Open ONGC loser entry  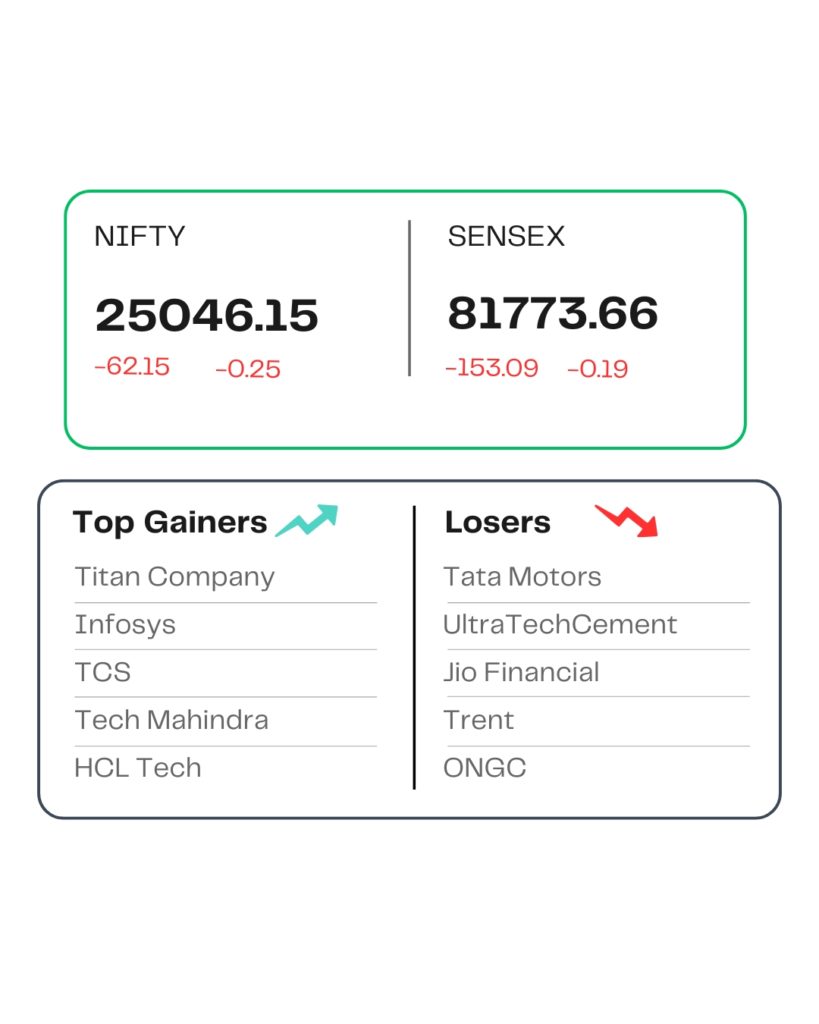click(x=485, y=768)
